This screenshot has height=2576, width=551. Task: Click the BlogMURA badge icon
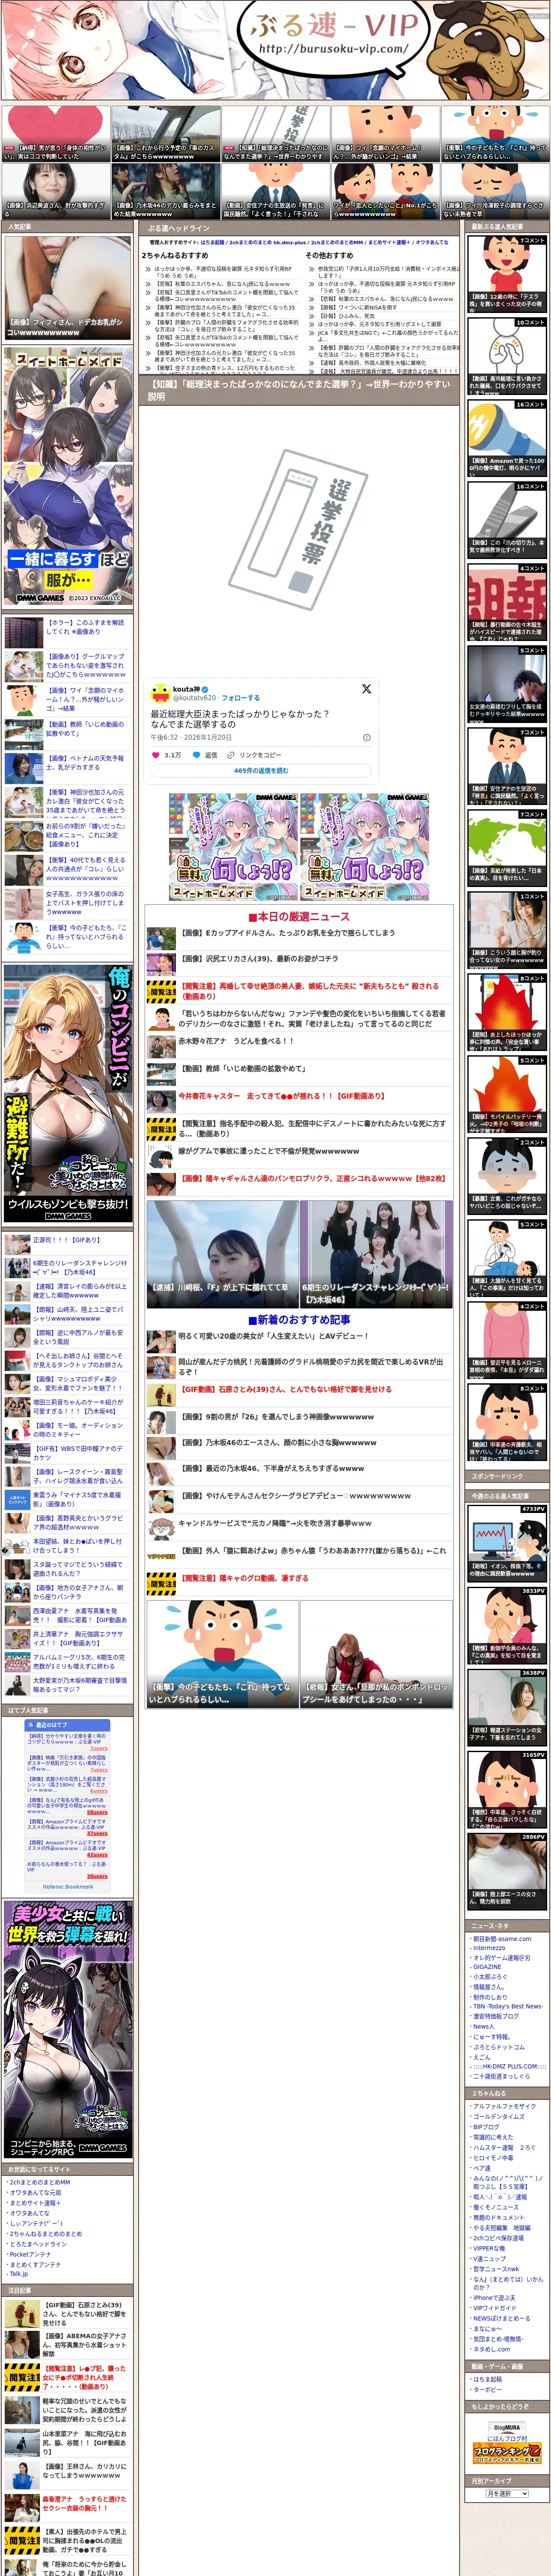click(507, 2427)
